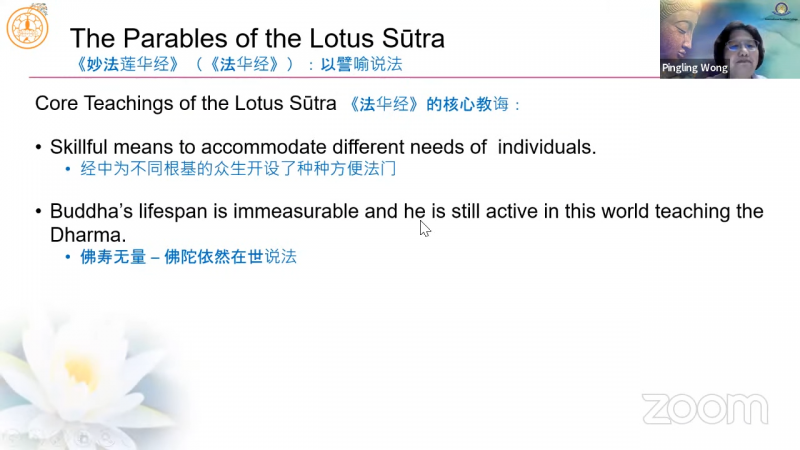Click the Chinese sub-bullet 佛寿无量

[x=188, y=257]
